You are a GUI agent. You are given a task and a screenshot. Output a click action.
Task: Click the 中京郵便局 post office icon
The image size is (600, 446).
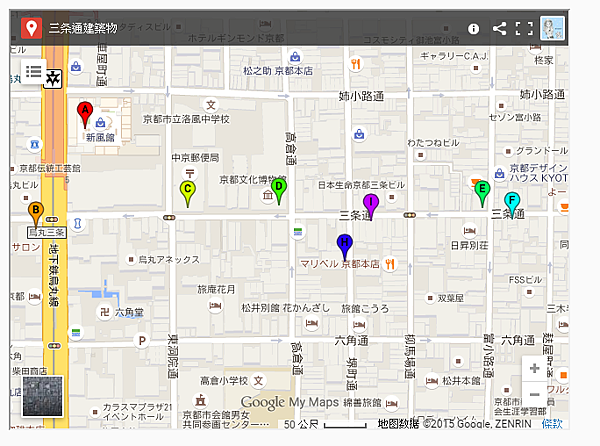coord(190,174)
